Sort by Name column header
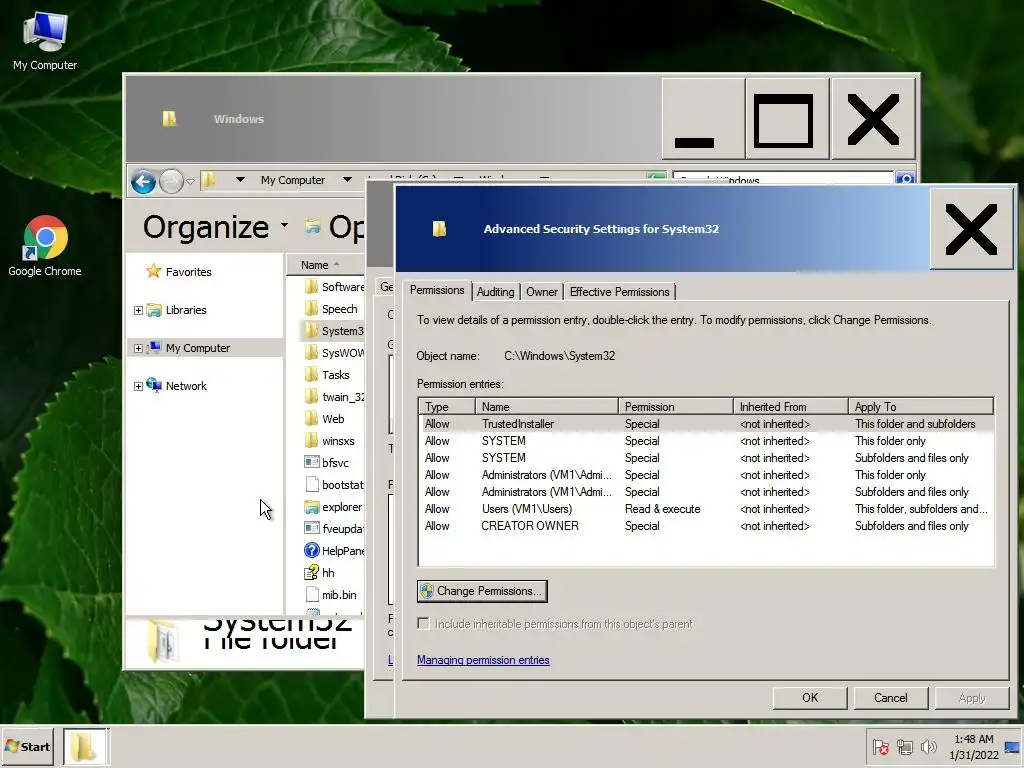Image resolution: width=1024 pixels, height=768 pixels. click(325, 265)
